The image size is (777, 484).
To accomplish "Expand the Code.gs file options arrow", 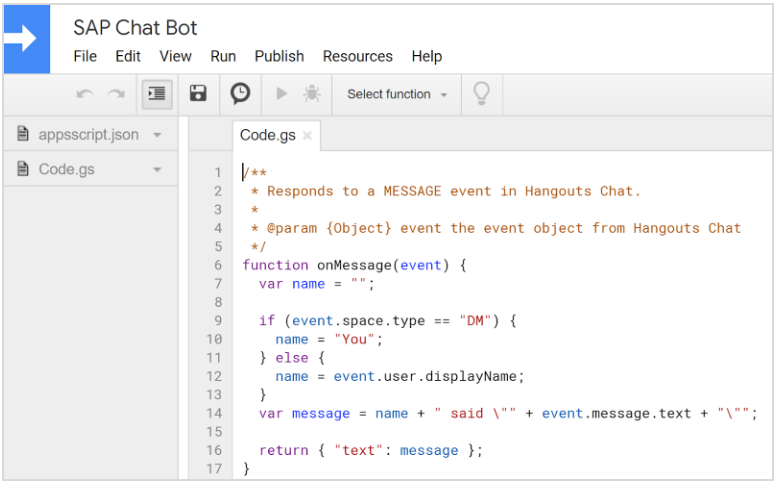I will 157,170.
